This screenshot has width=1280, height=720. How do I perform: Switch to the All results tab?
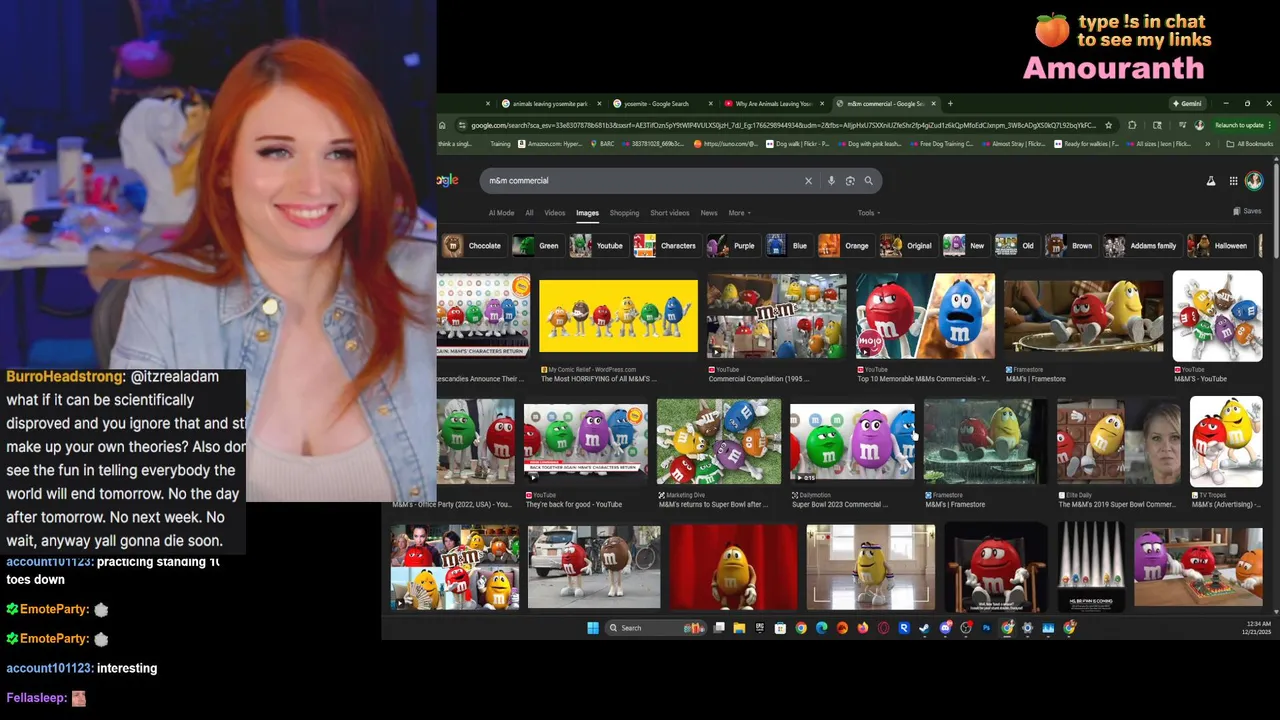click(x=529, y=213)
